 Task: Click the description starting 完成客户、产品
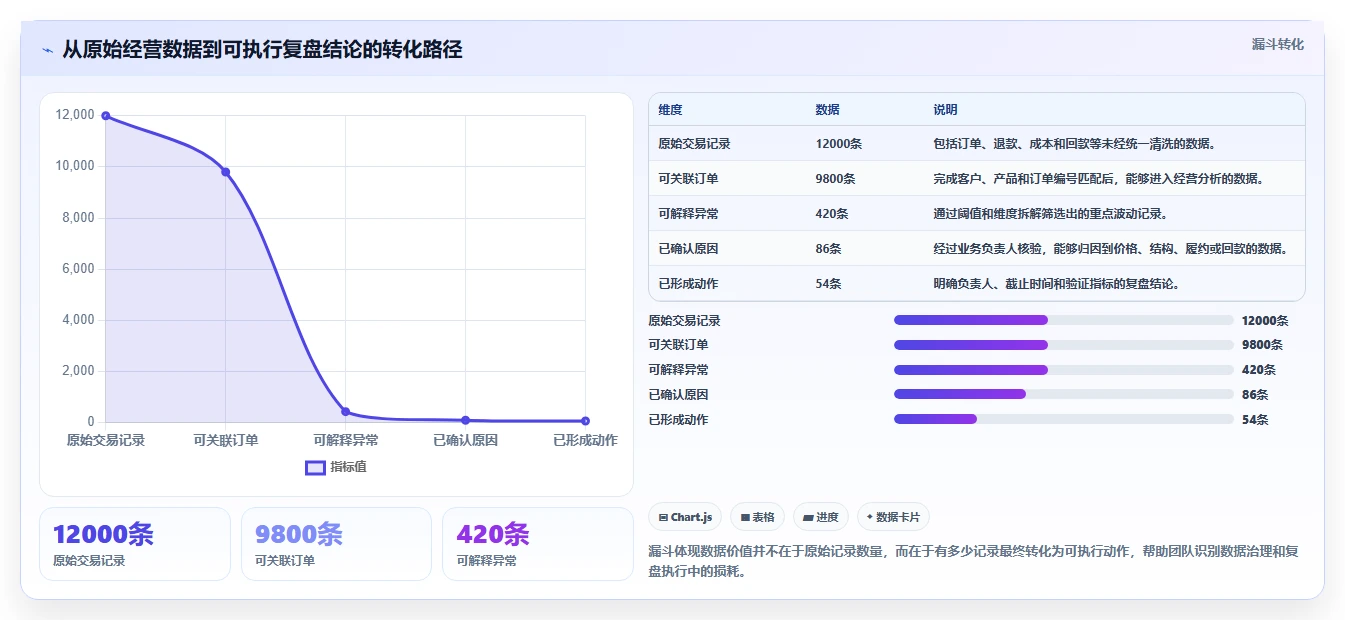[x=1098, y=178]
